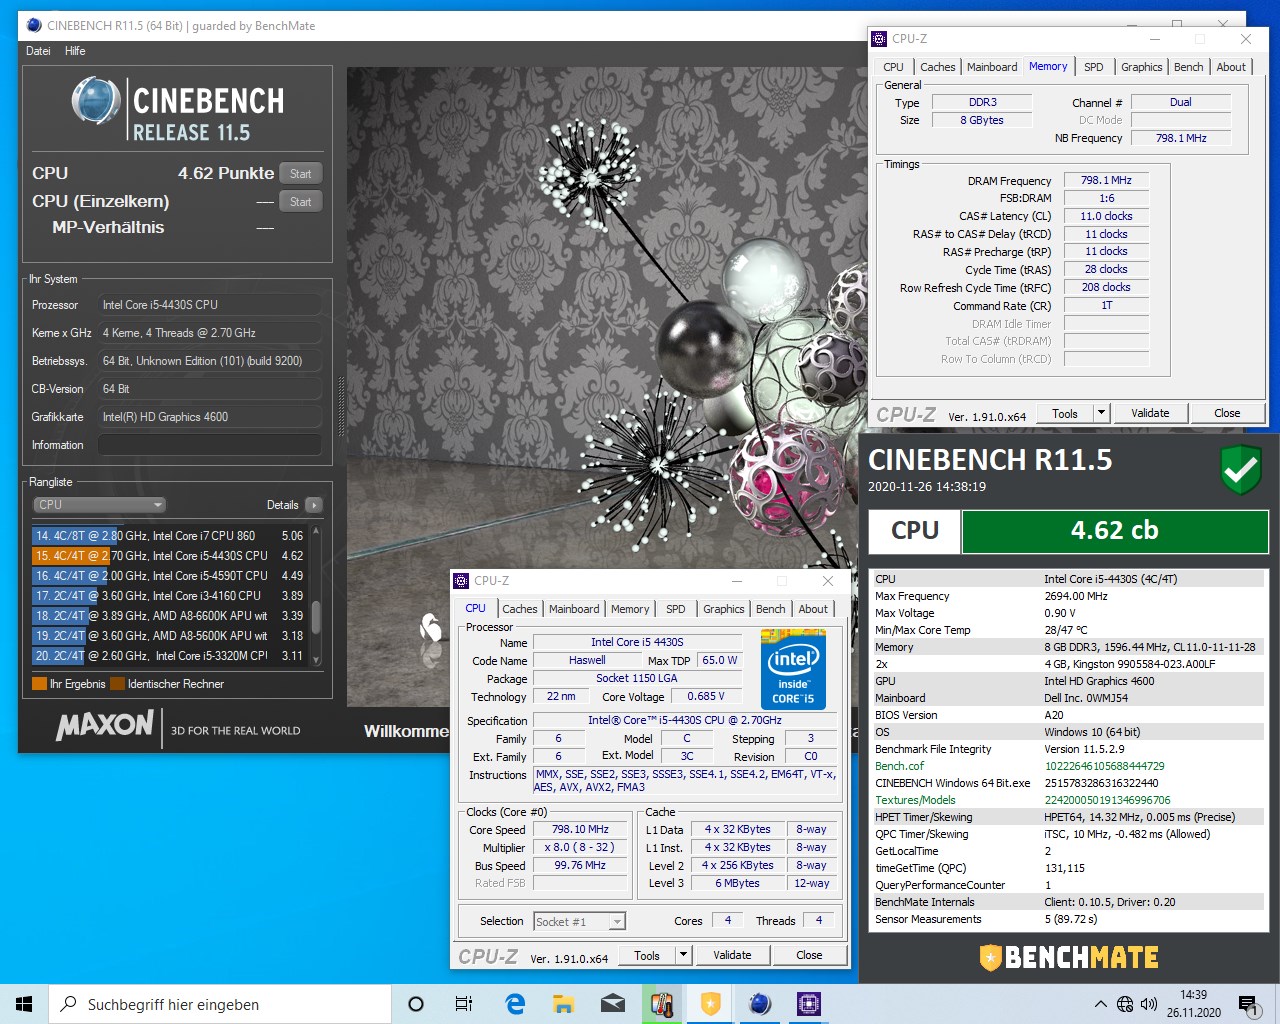Switch to Mainboard tab in lower CPU-Z
Screen dimensions: 1280x1024
(574, 609)
